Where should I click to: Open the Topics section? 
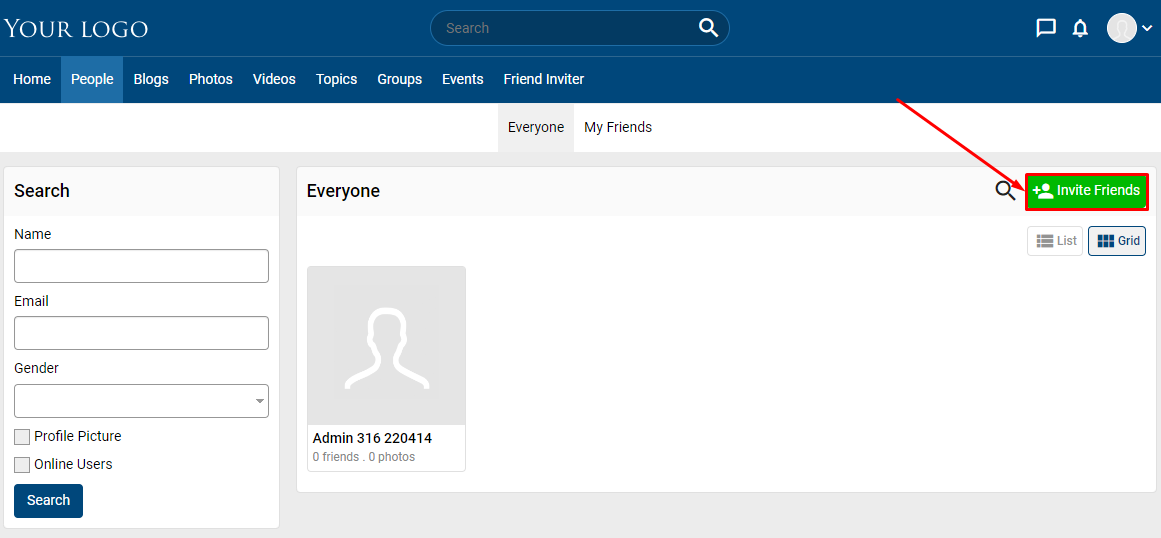(x=336, y=79)
